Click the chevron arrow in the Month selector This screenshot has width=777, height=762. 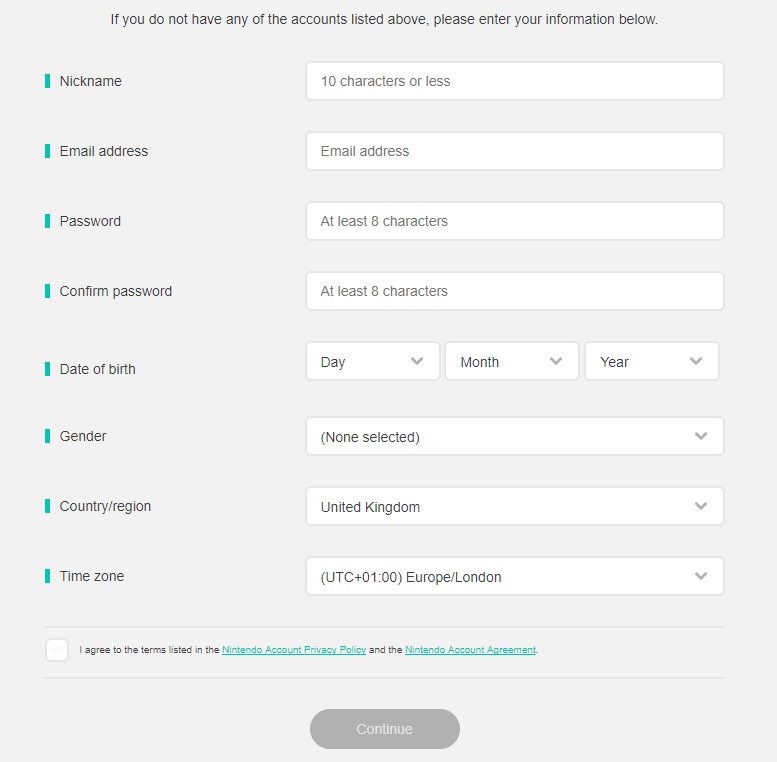[556, 362]
